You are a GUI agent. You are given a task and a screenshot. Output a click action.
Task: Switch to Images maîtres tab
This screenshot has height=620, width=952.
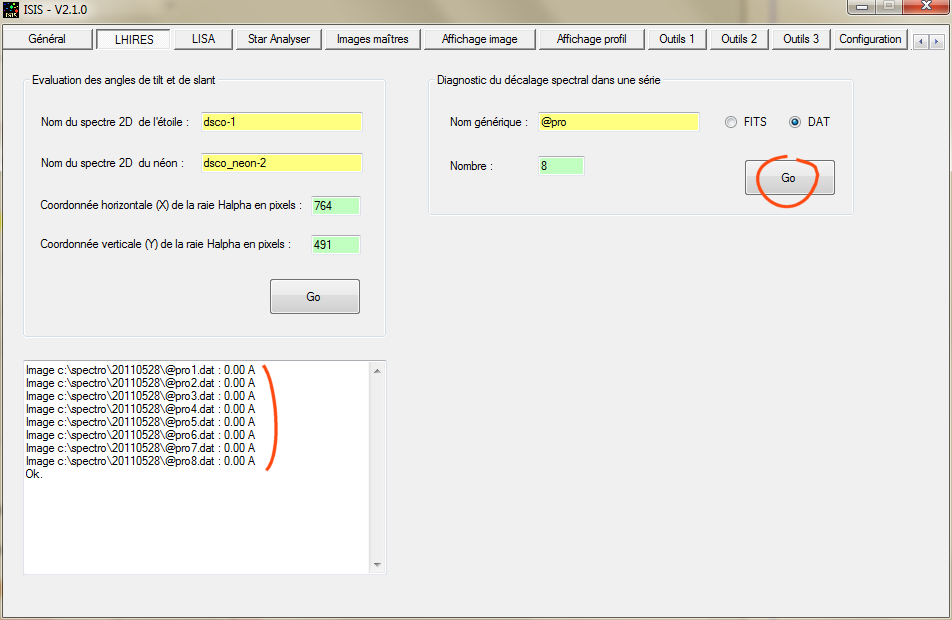372,39
